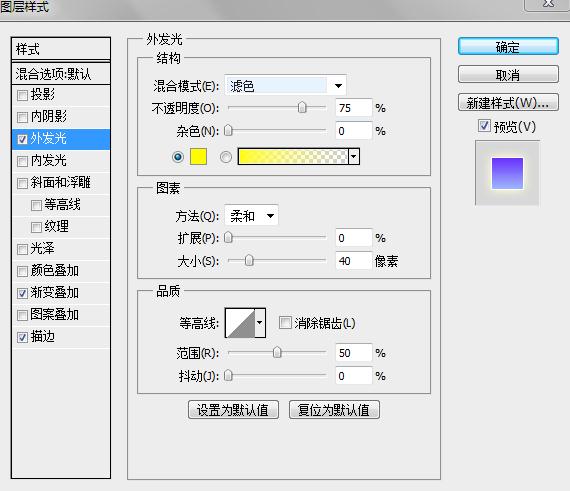Enable the 等高线 sub-option checkbox in styles list
This screenshot has width=570, height=491.
[x=36, y=205]
